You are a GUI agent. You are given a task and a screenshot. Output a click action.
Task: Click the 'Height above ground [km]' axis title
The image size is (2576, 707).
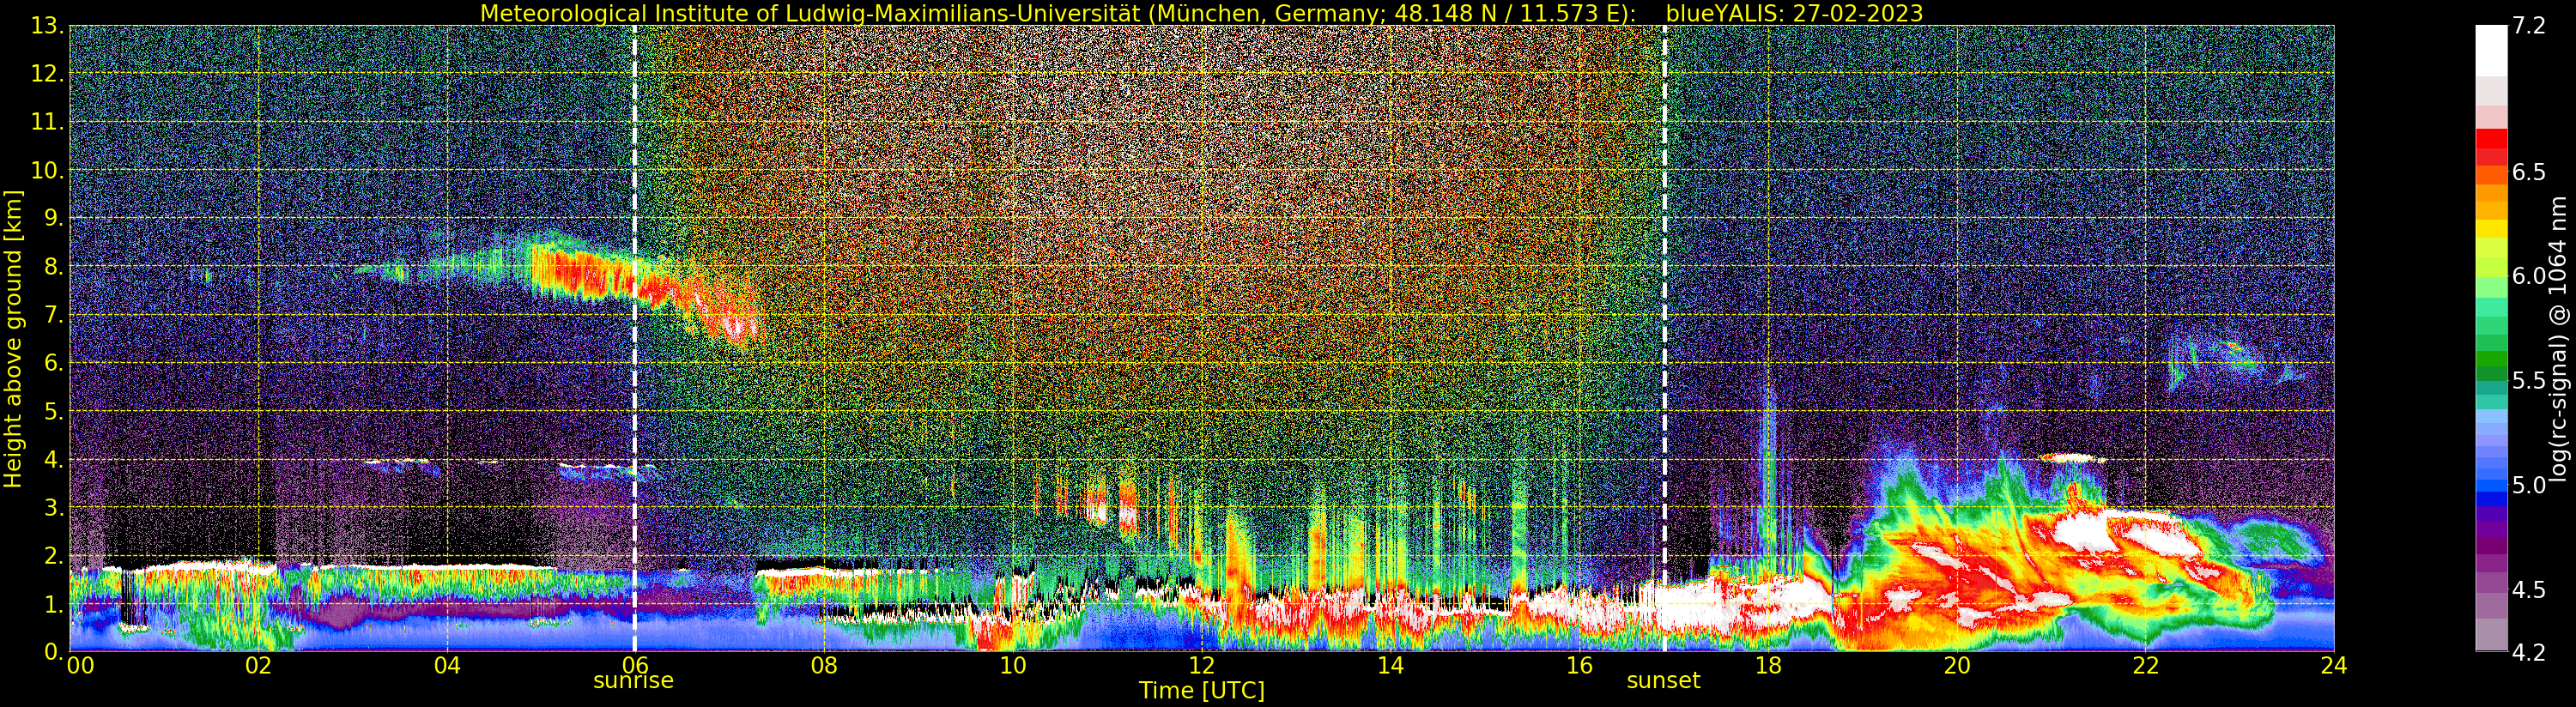[13, 339]
